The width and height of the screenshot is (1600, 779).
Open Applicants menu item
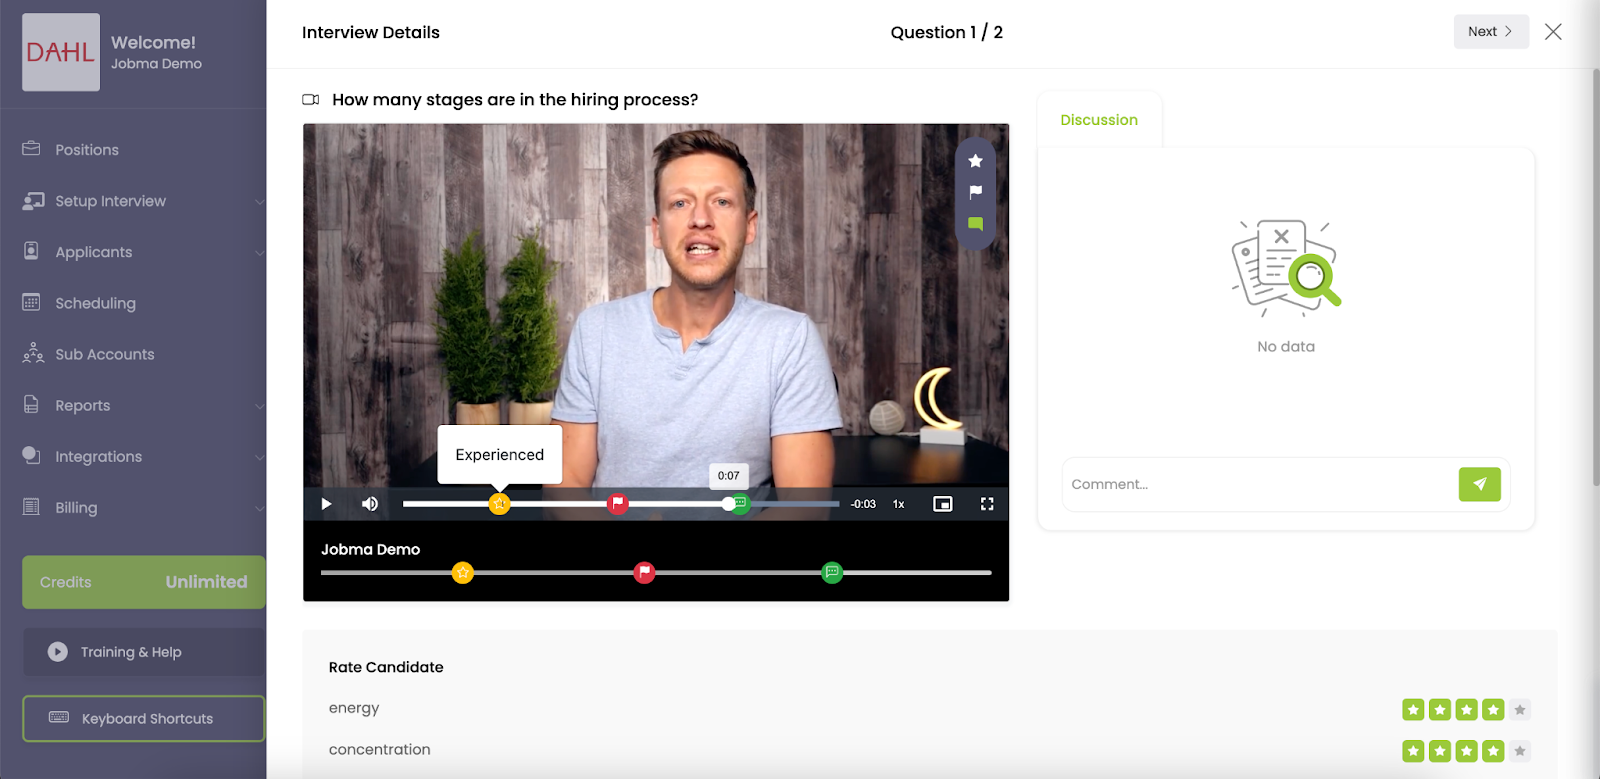94,252
